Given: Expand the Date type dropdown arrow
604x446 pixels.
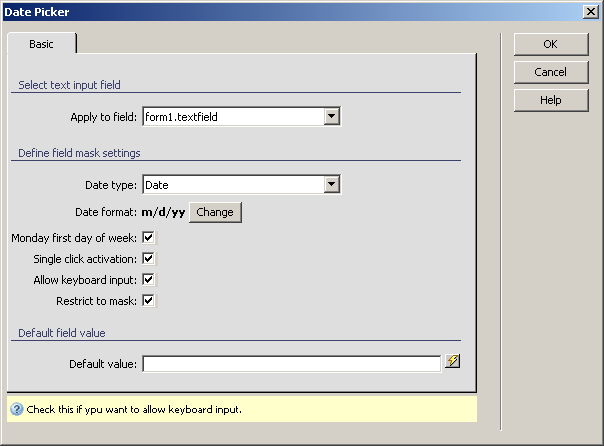Looking at the screenshot, I should pos(332,184).
